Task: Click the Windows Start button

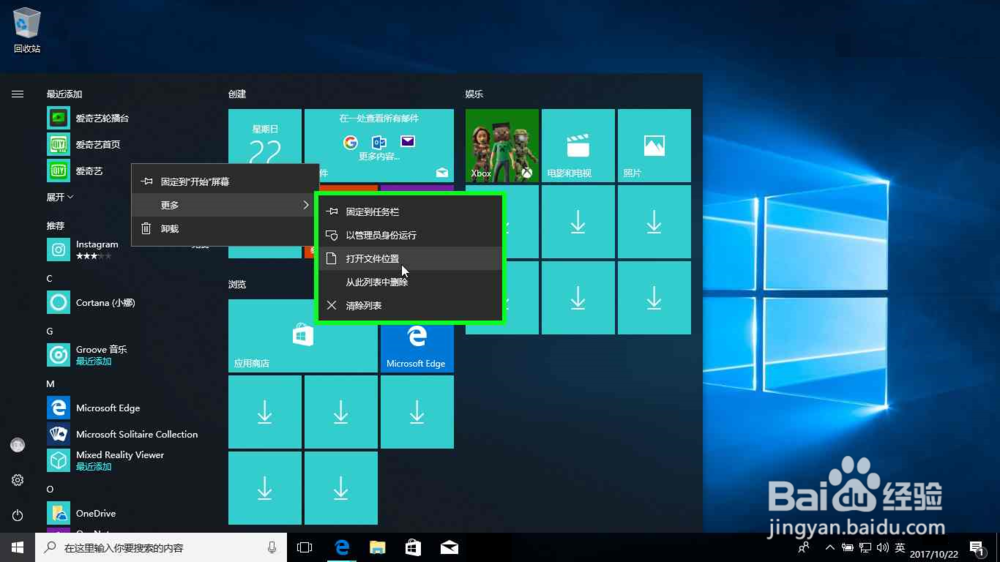Action: pos(17,547)
